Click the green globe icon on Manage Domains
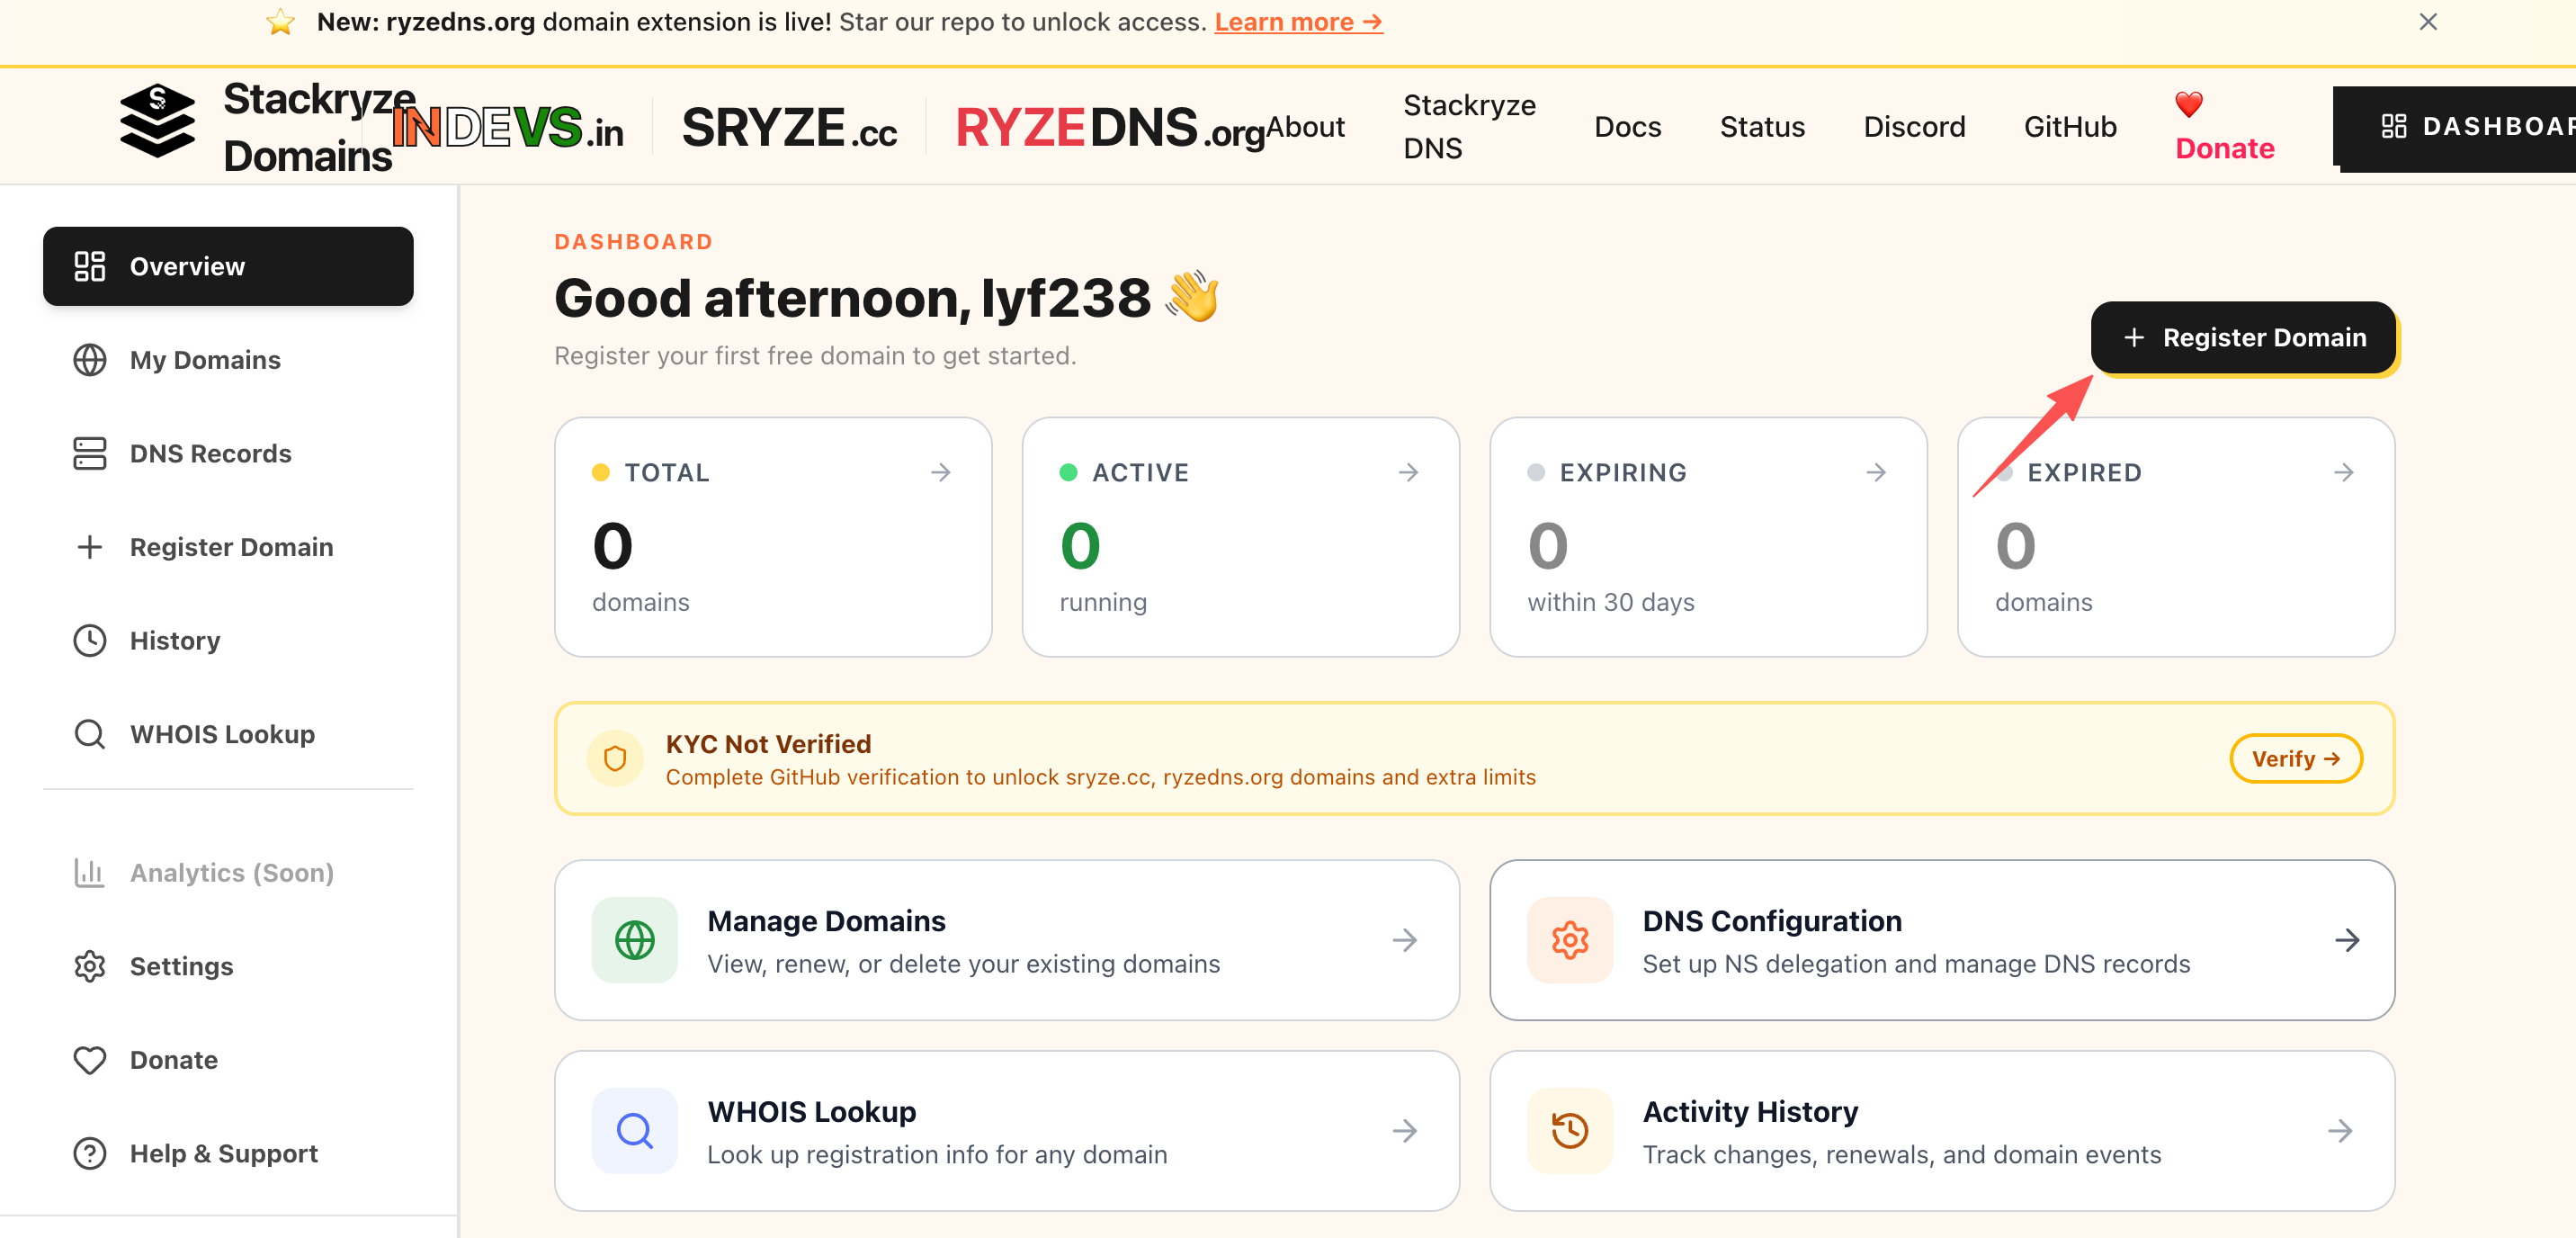The width and height of the screenshot is (2576, 1238). point(635,940)
